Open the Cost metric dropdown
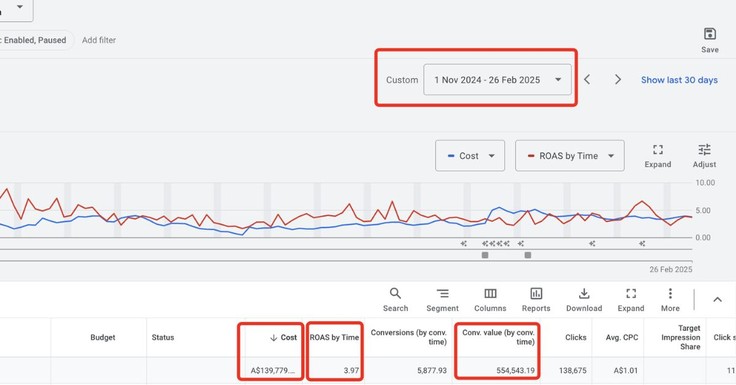 click(x=470, y=156)
